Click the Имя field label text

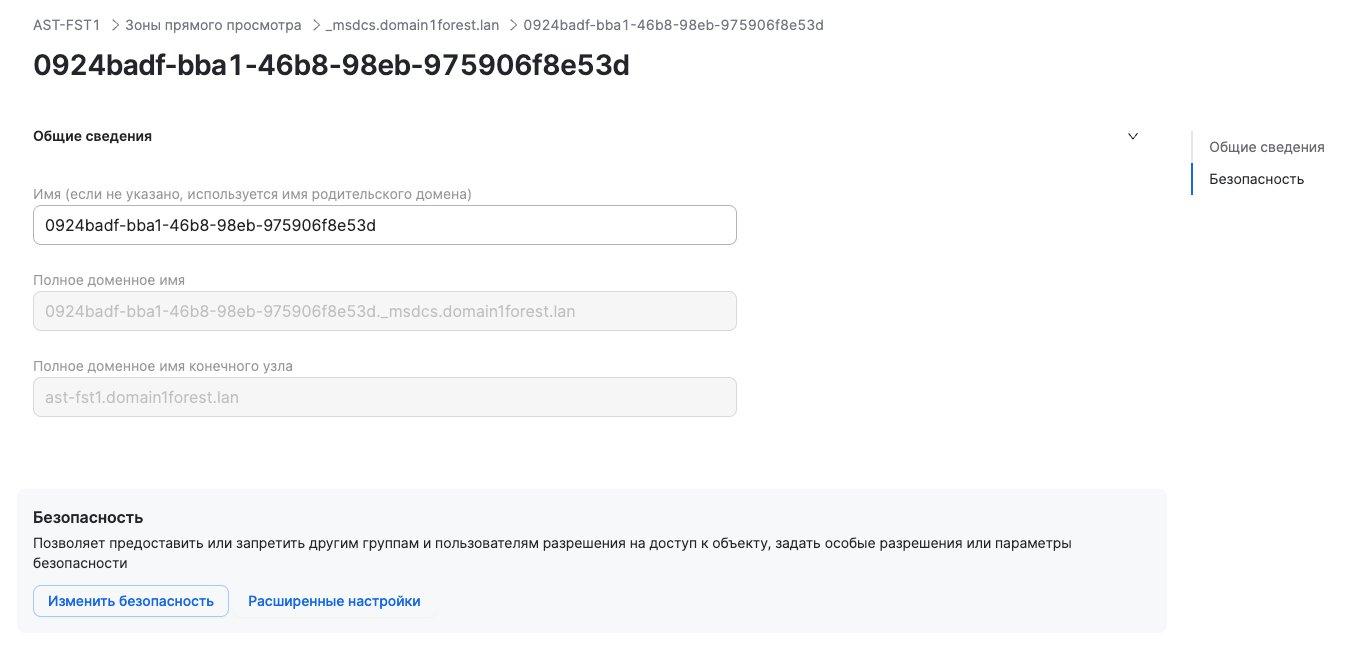pos(252,194)
